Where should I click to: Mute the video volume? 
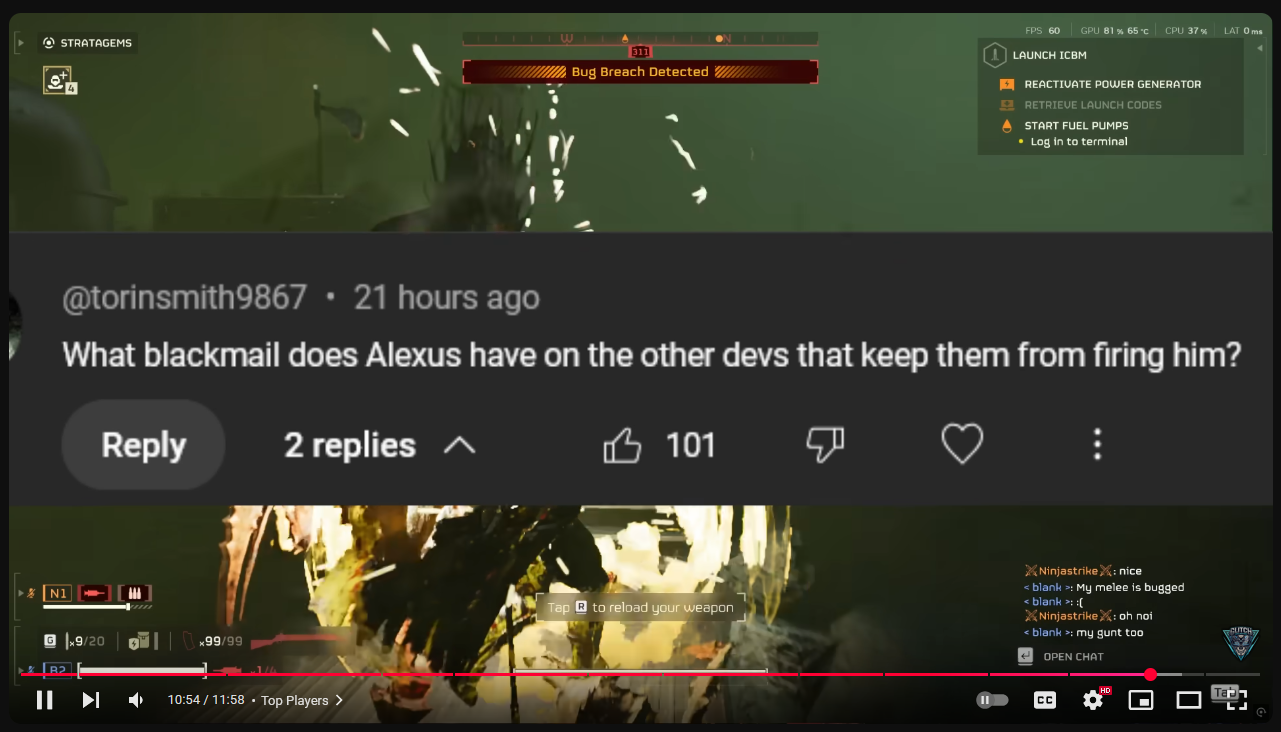click(136, 700)
